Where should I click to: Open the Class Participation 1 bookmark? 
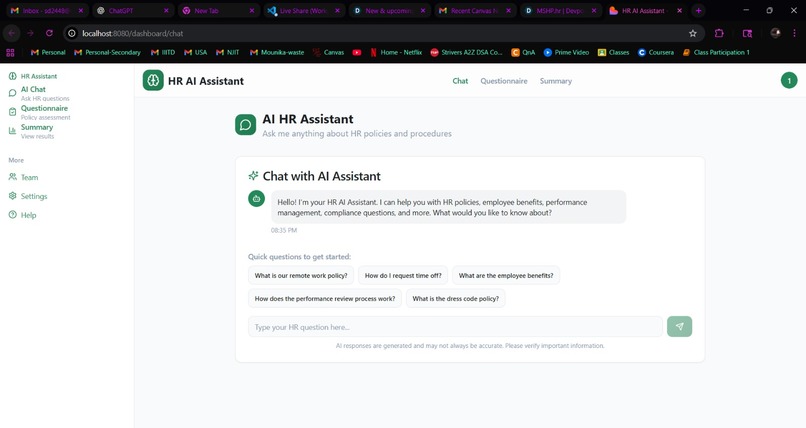[x=716, y=52]
